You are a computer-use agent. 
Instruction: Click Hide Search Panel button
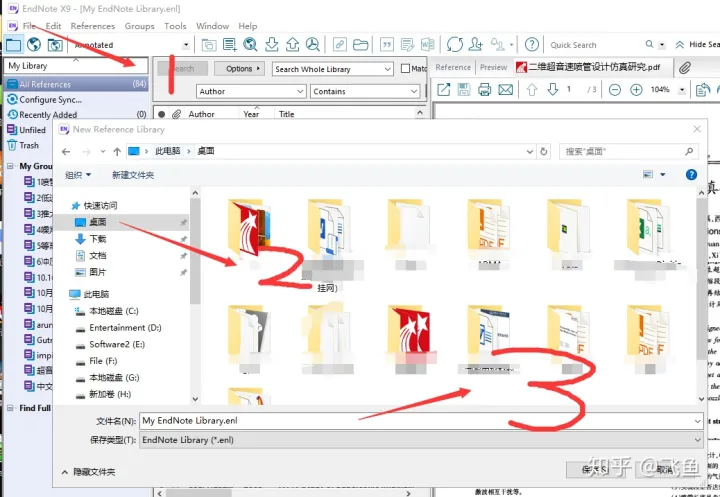pyautogui.click(x=697, y=45)
